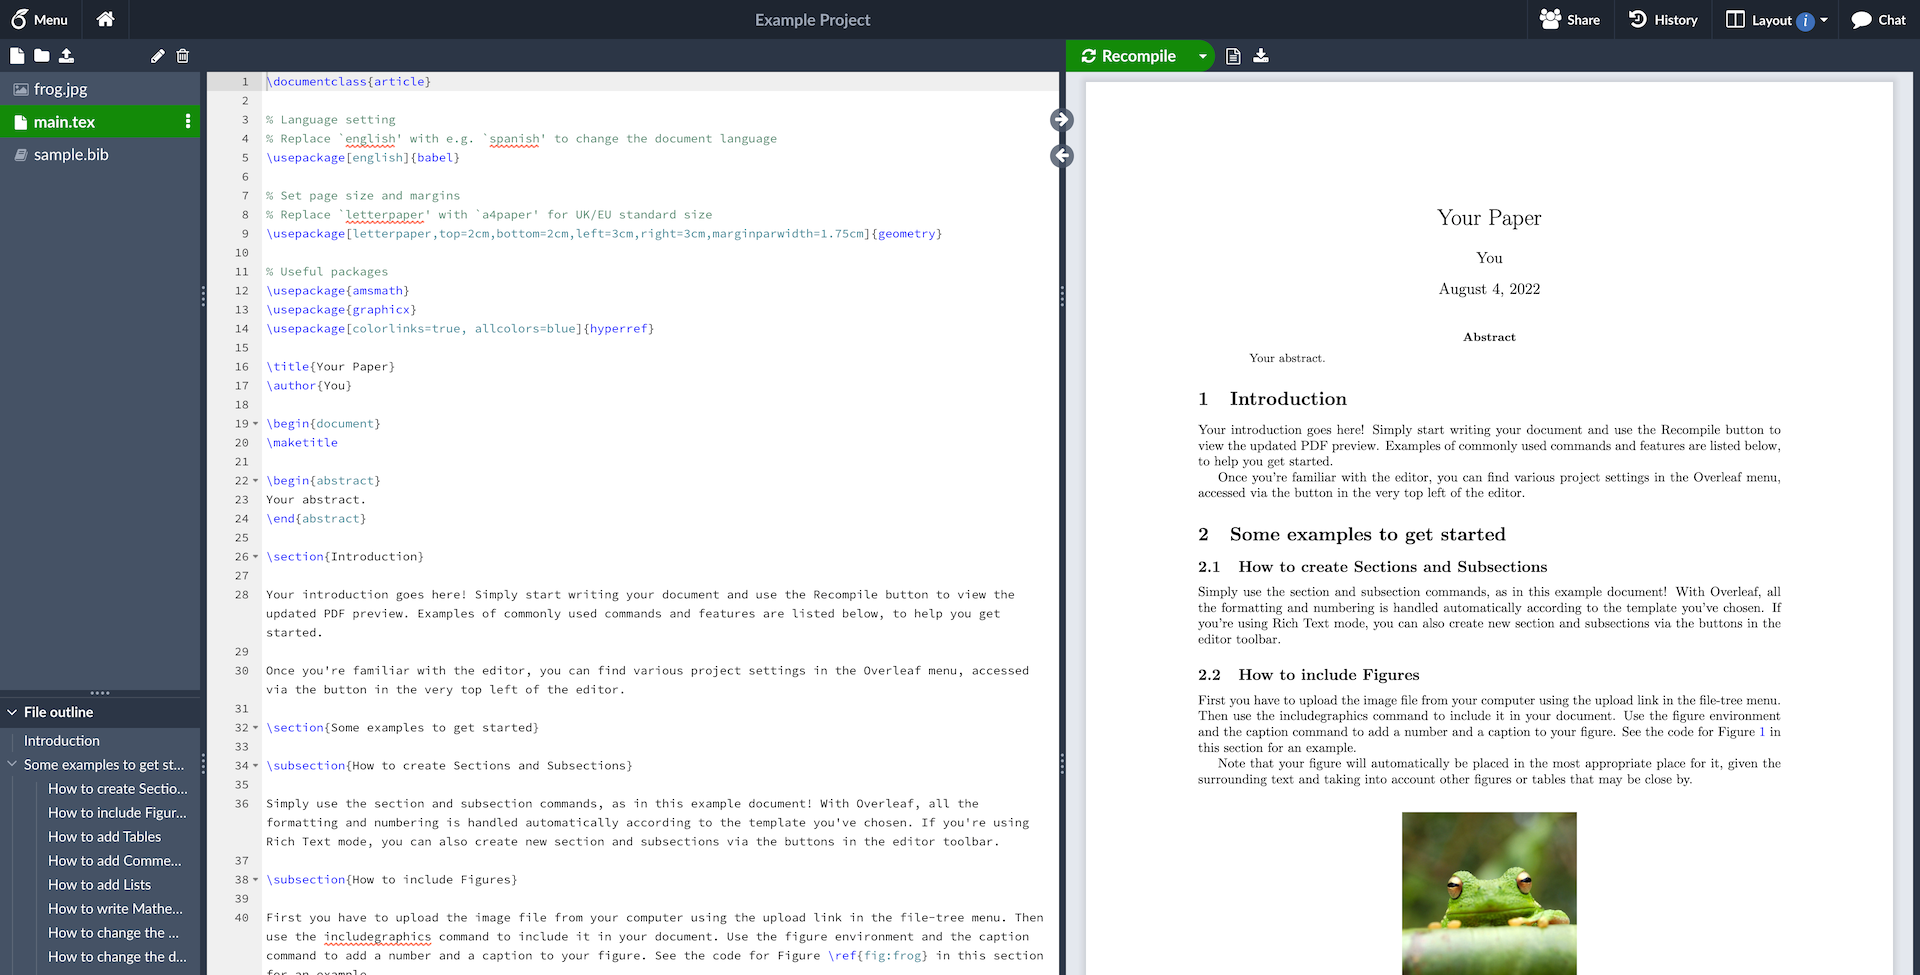Open the Overleaf Menu
Viewport: 1920px width, 975px height.
pos(41,19)
